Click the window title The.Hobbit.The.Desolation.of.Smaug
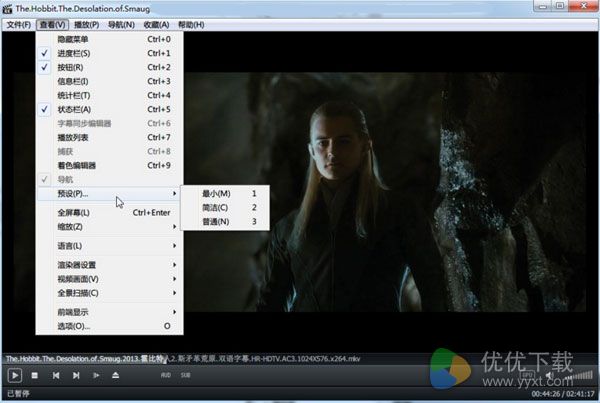Image resolution: width=600 pixels, height=403 pixels. [83, 8]
